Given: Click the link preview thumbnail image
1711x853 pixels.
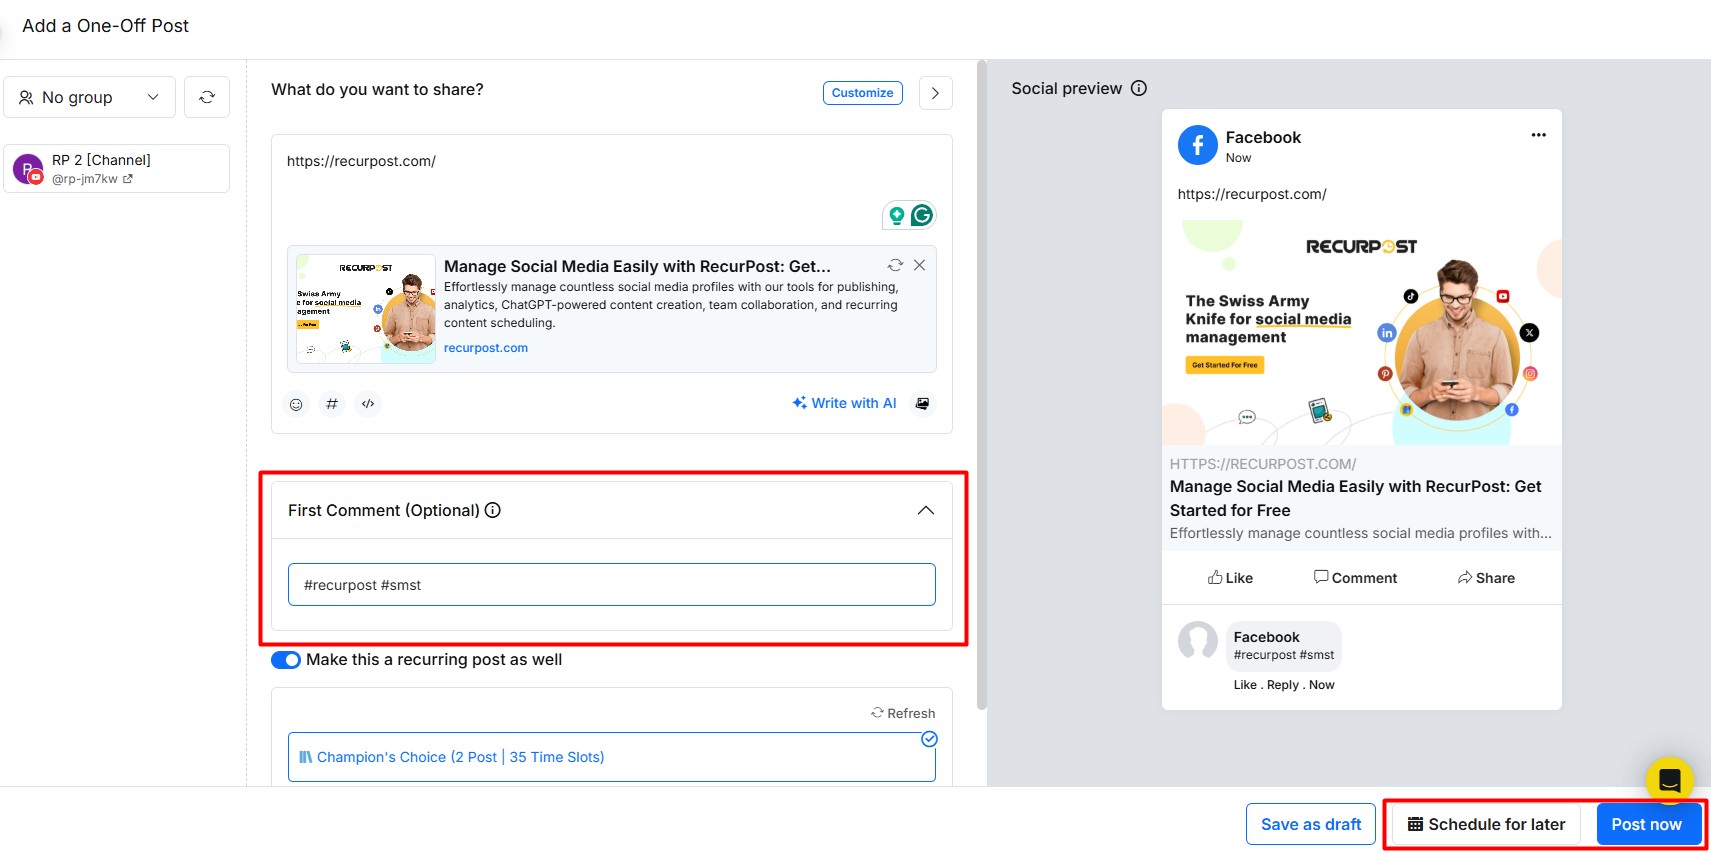Looking at the screenshot, I should tap(365, 309).
